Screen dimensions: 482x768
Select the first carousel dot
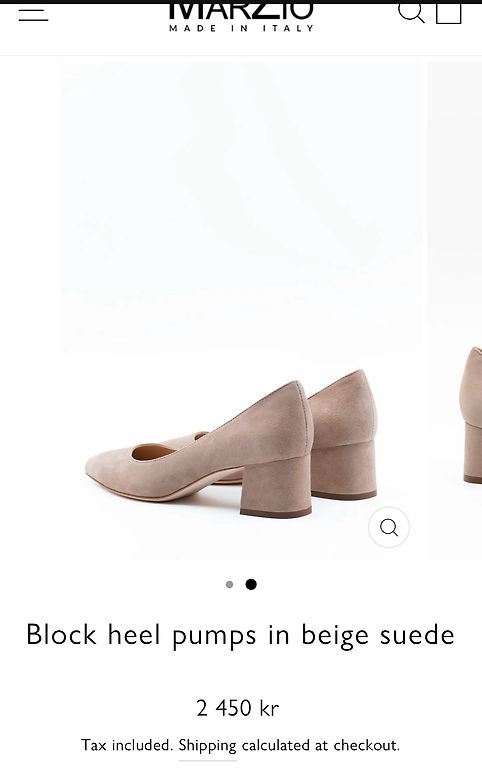[x=229, y=584]
